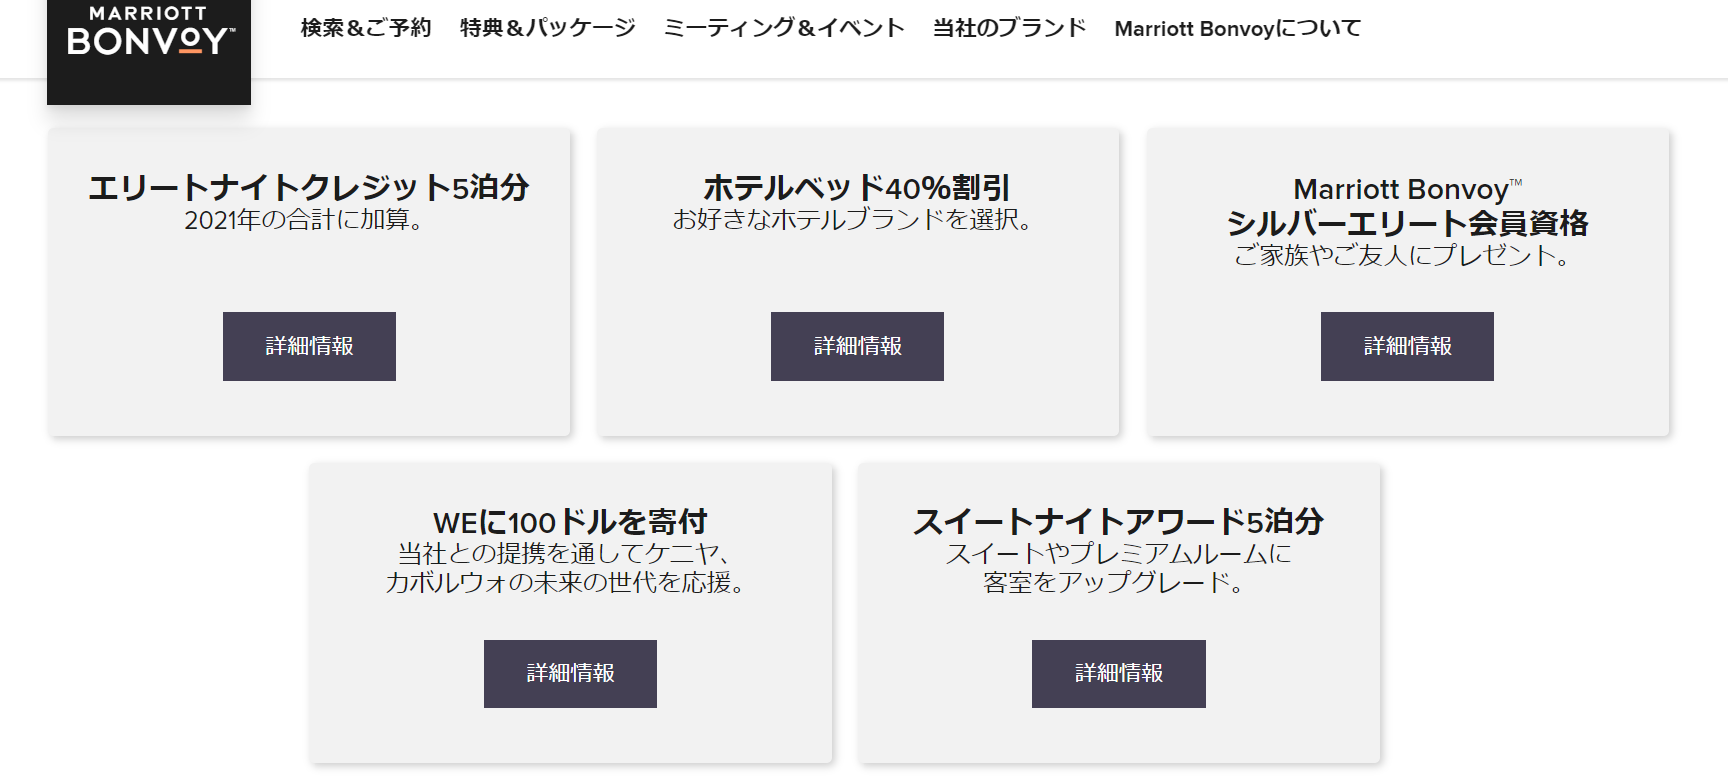1728x783 pixels.
Task: Select Marriott Bonvoyについて in navigation
Action: click(1237, 28)
